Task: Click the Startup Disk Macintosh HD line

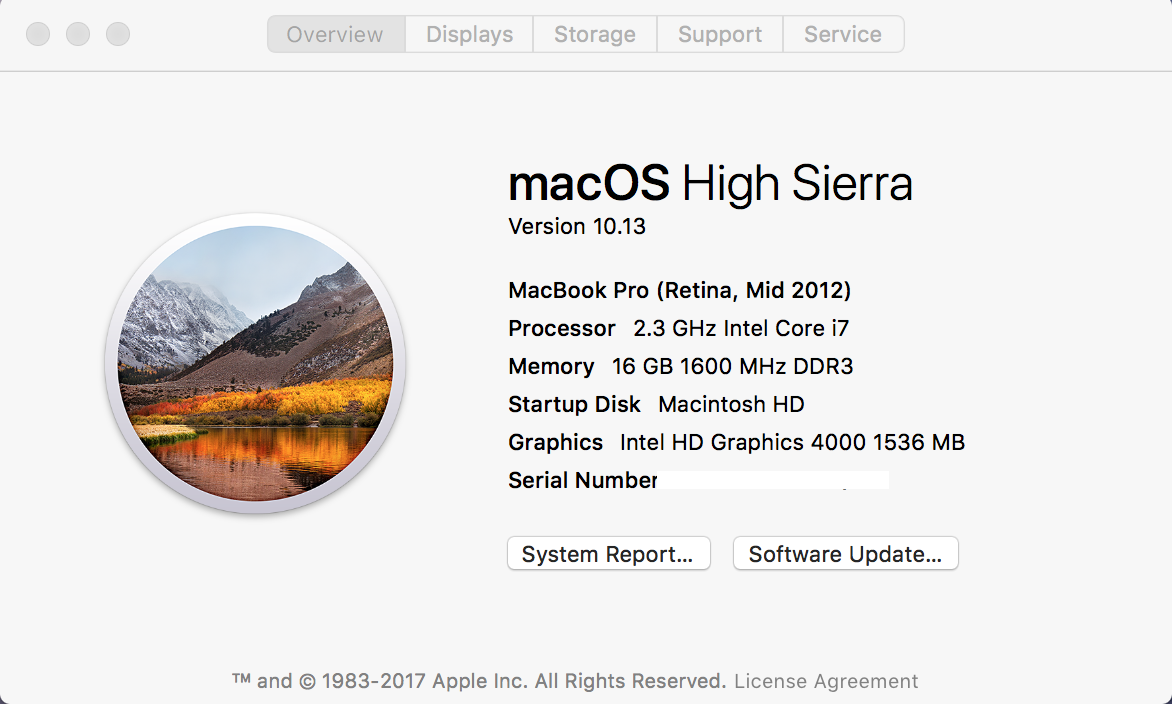Action: [656, 405]
